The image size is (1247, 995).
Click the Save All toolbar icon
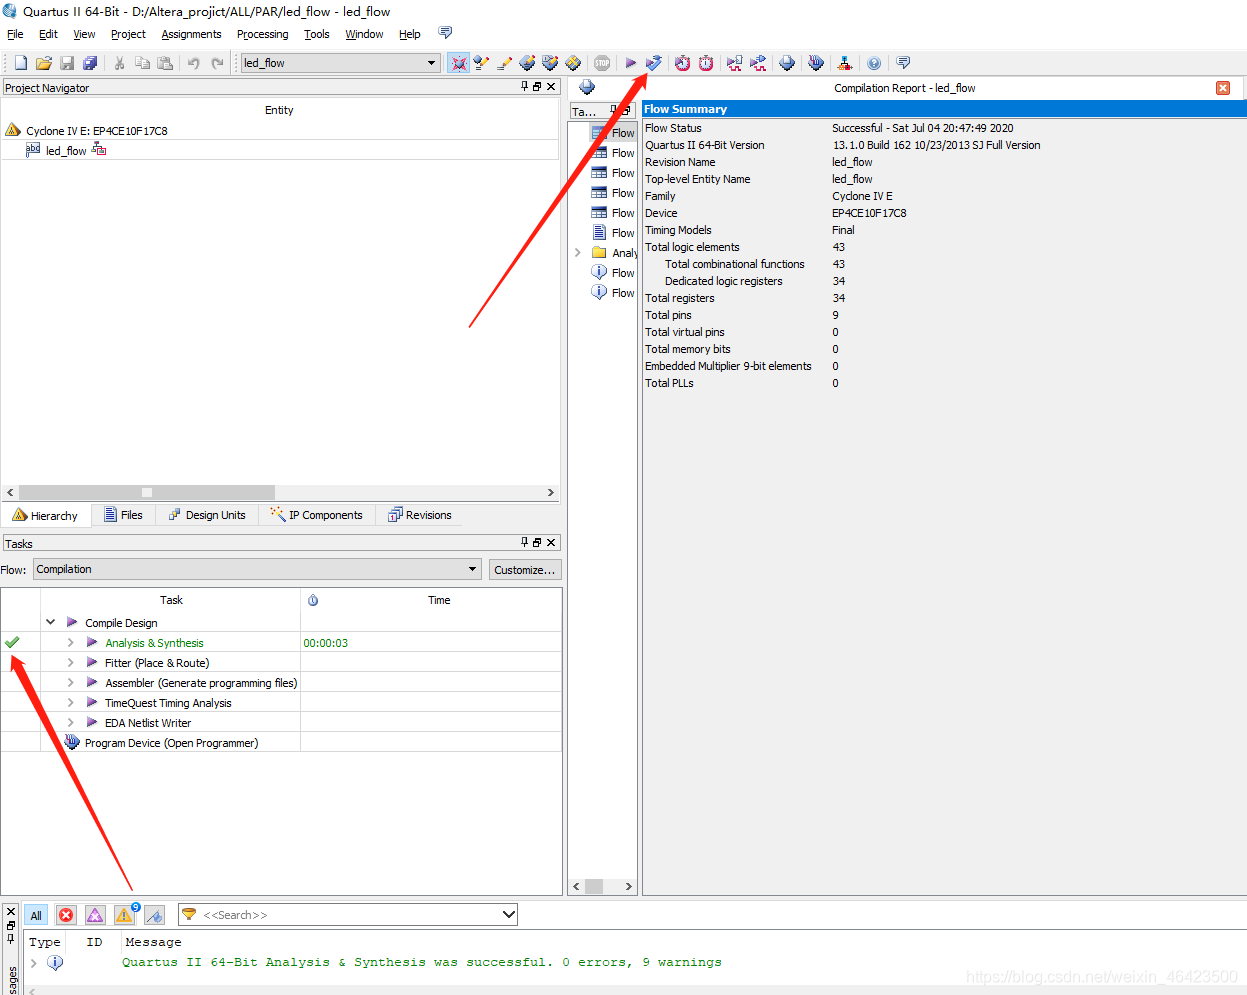pyautogui.click(x=90, y=63)
